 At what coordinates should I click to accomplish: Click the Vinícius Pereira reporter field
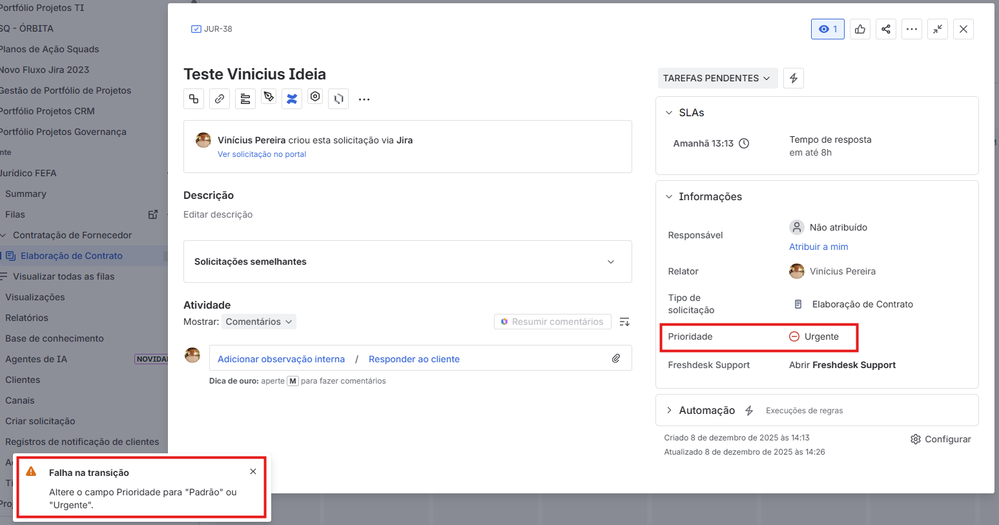pos(832,271)
